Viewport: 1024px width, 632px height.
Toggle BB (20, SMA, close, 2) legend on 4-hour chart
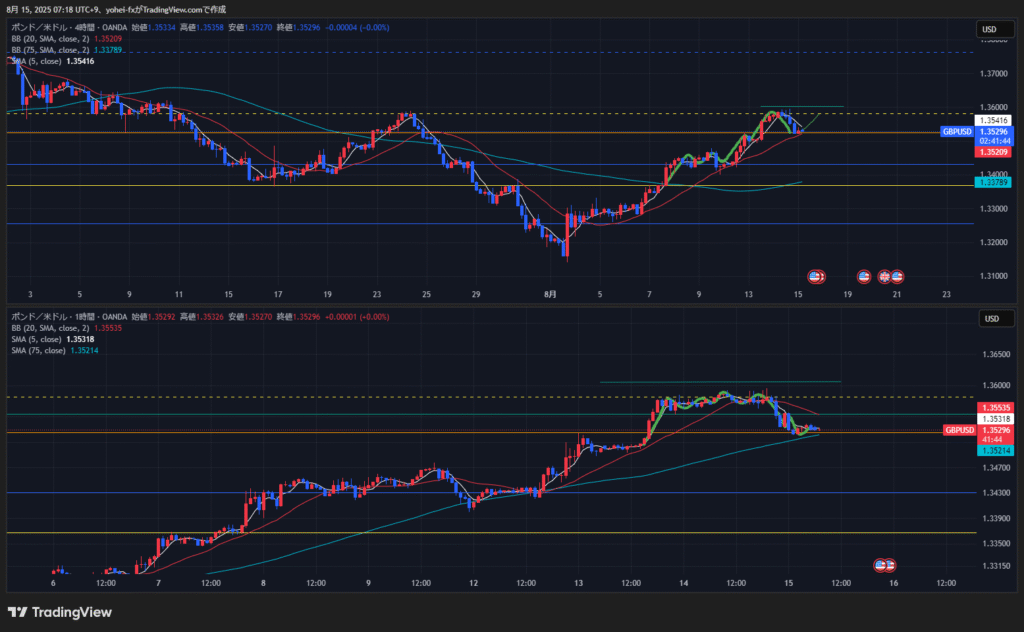pos(52,39)
